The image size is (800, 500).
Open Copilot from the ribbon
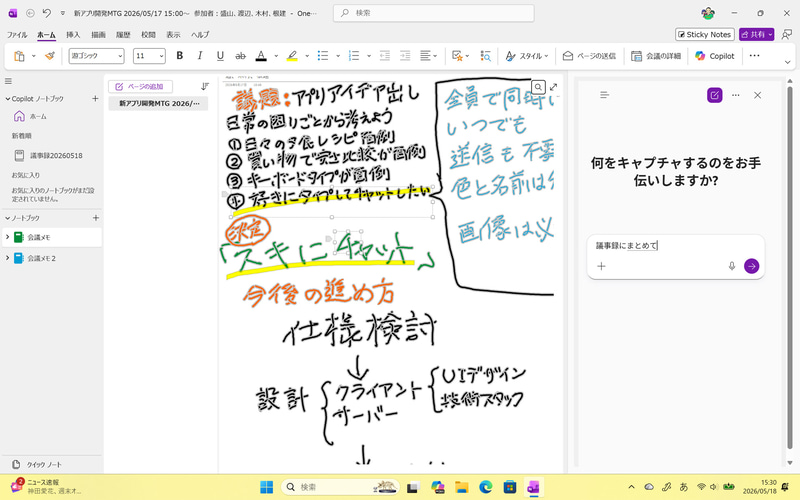click(714, 56)
